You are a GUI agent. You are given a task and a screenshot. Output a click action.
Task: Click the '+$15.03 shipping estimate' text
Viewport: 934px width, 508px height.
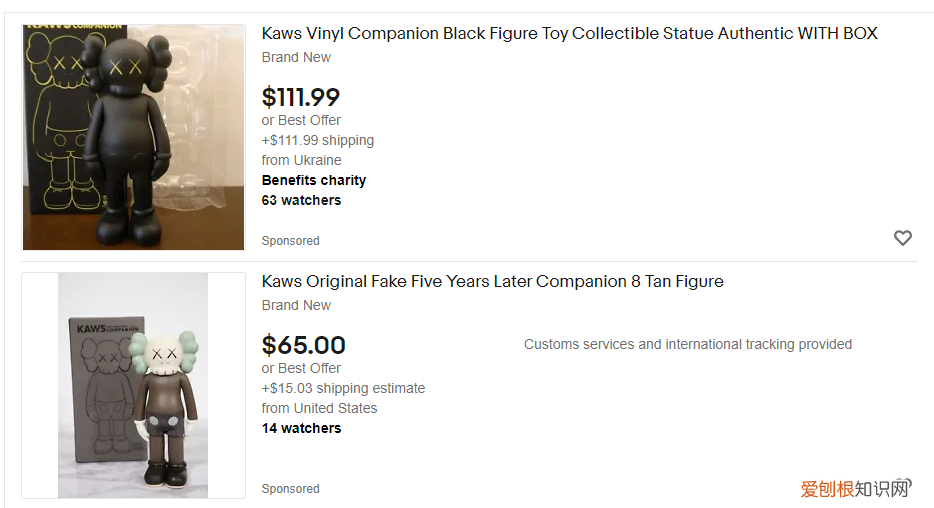pos(343,388)
